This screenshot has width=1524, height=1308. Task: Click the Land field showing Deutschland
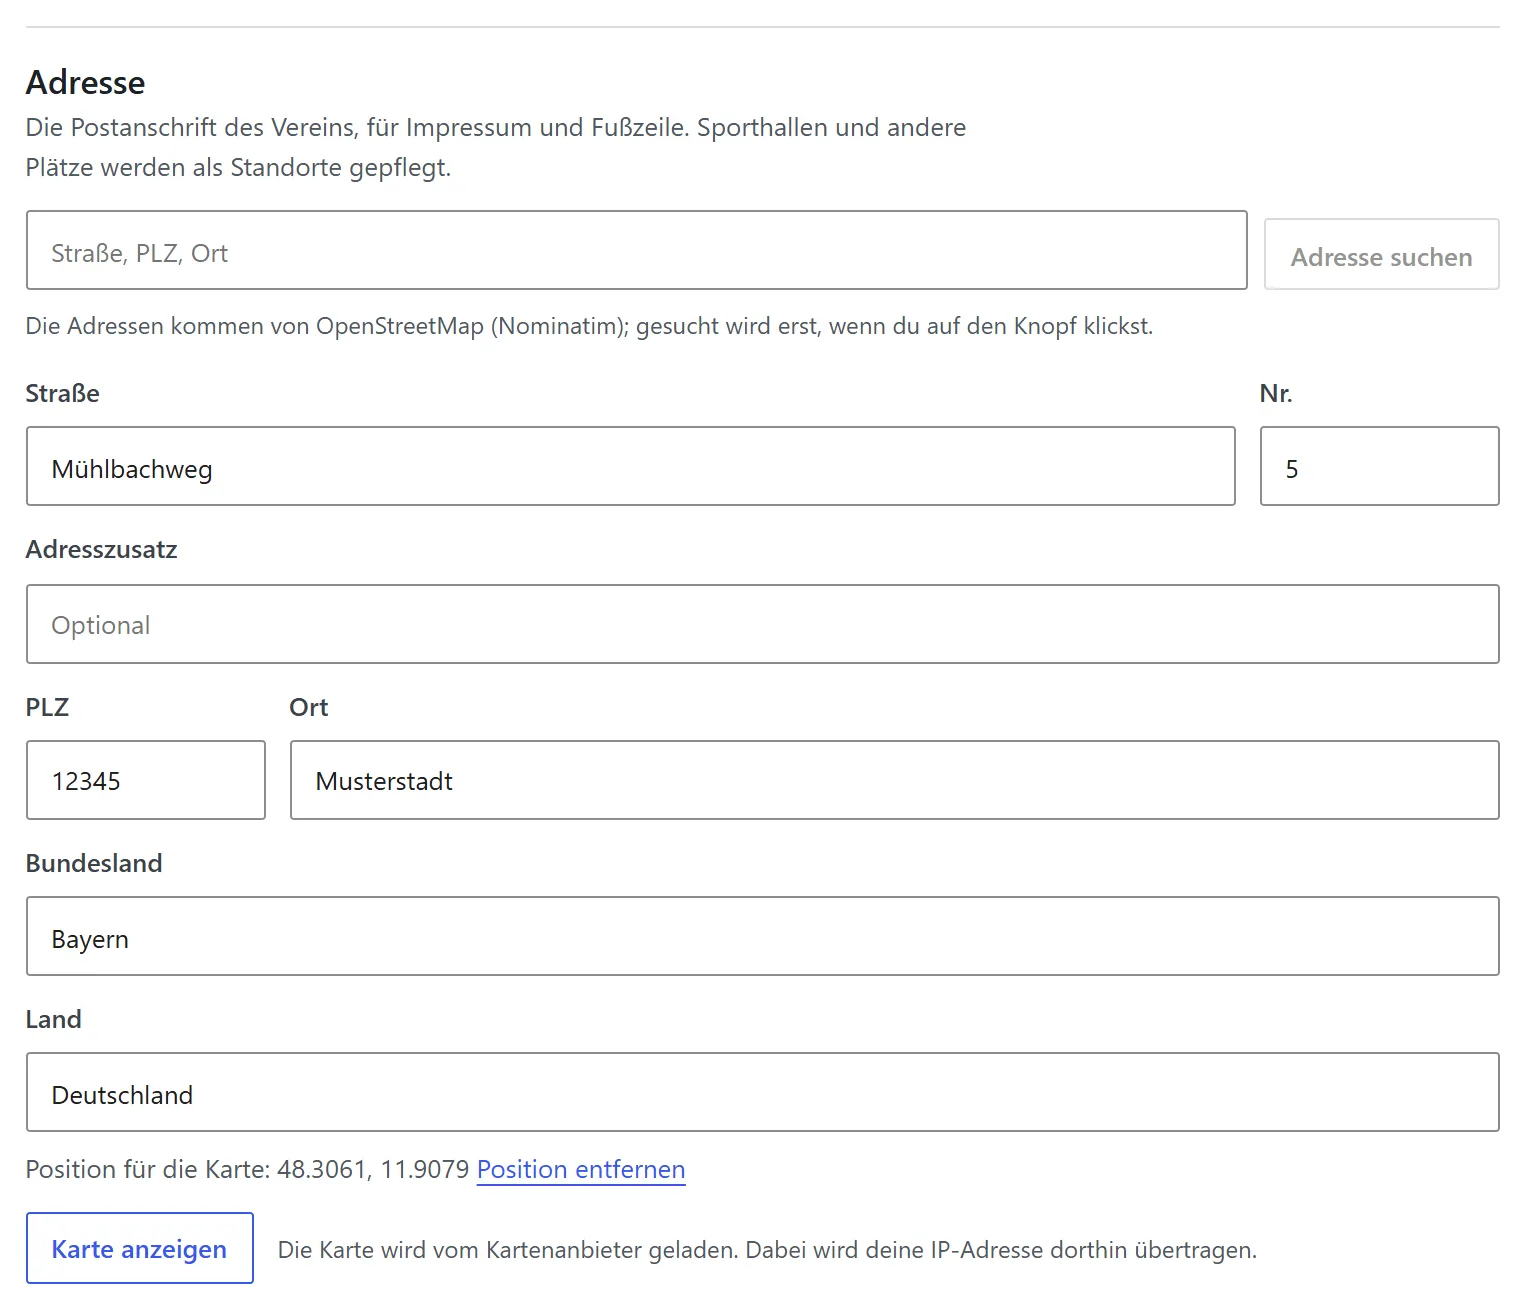click(x=762, y=1092)
